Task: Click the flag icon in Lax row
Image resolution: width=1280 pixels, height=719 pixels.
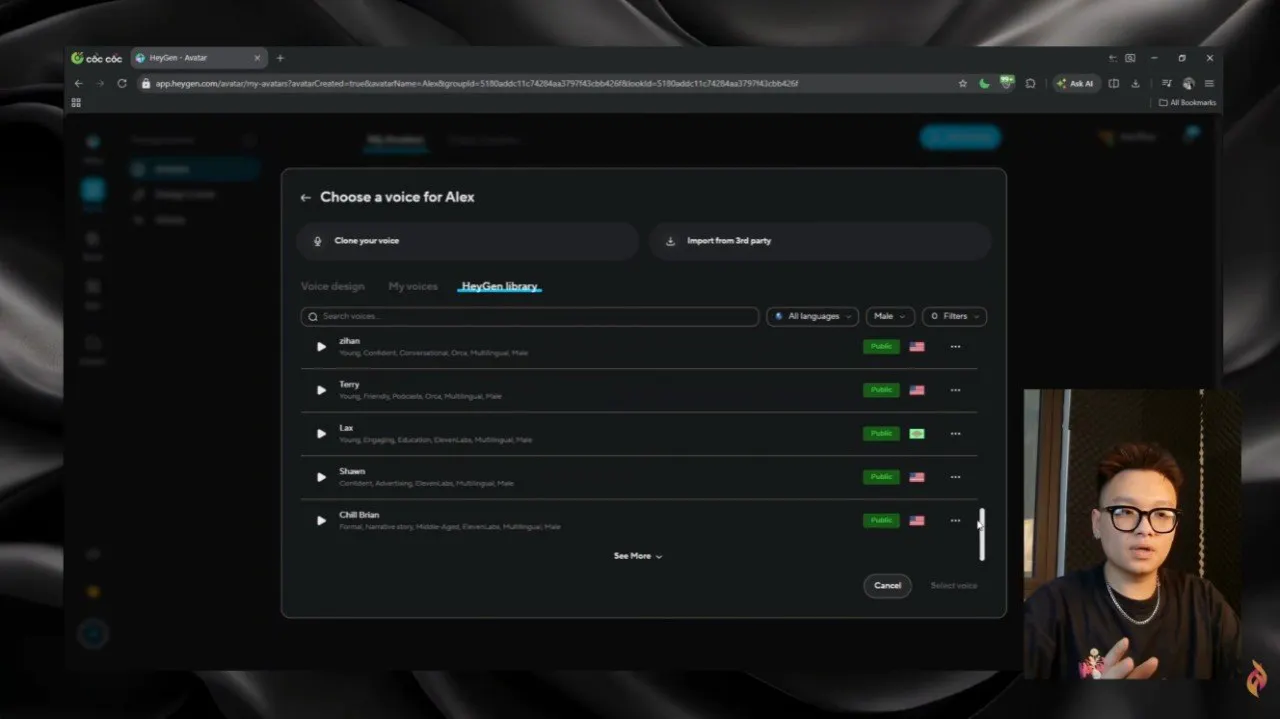Action: point(917,434)
